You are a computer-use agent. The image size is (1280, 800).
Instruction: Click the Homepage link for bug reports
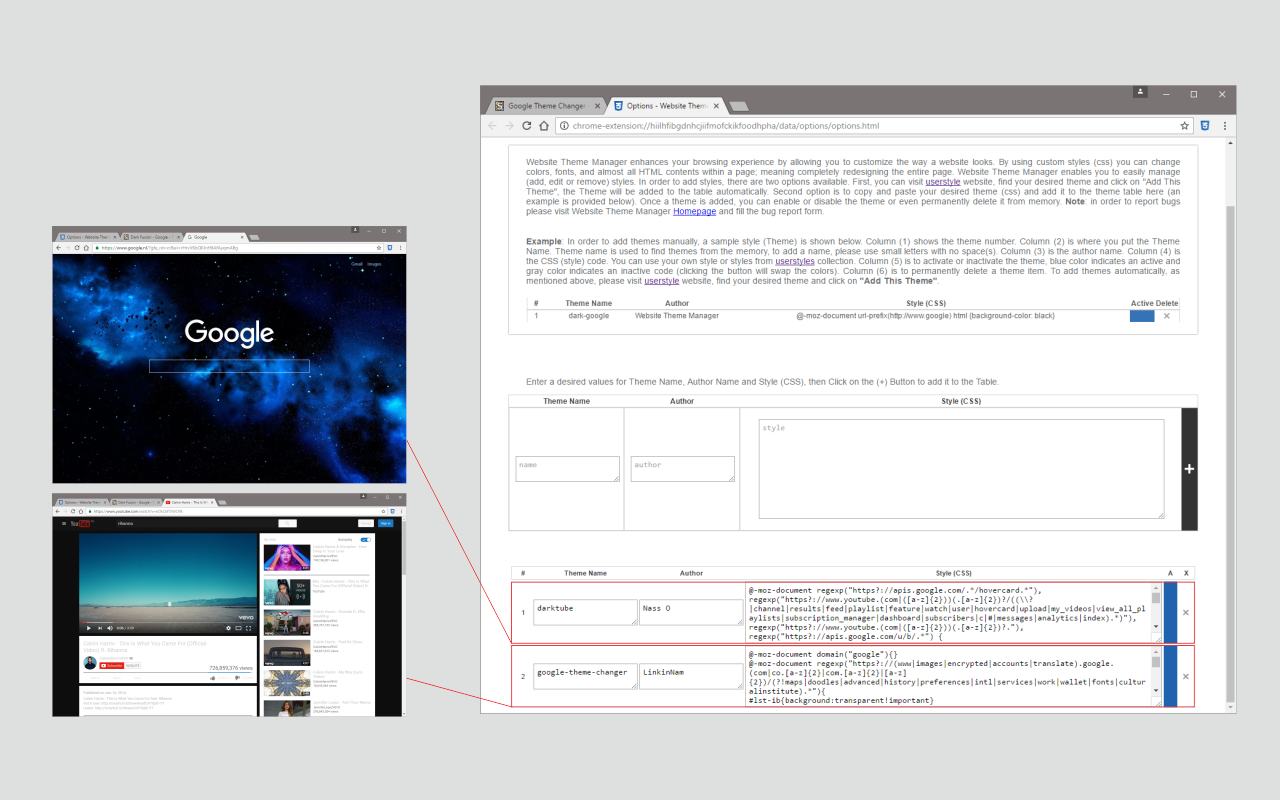coord(694,211)
